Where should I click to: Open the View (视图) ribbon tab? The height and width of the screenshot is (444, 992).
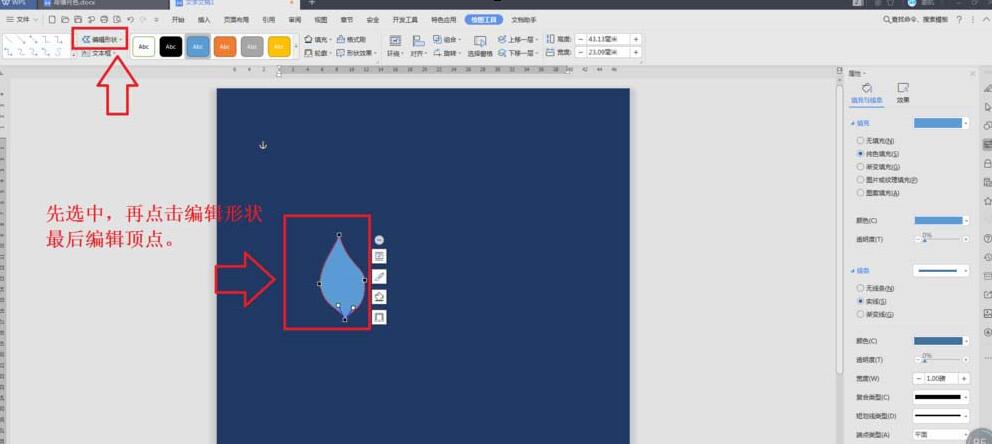click(321, 20)
